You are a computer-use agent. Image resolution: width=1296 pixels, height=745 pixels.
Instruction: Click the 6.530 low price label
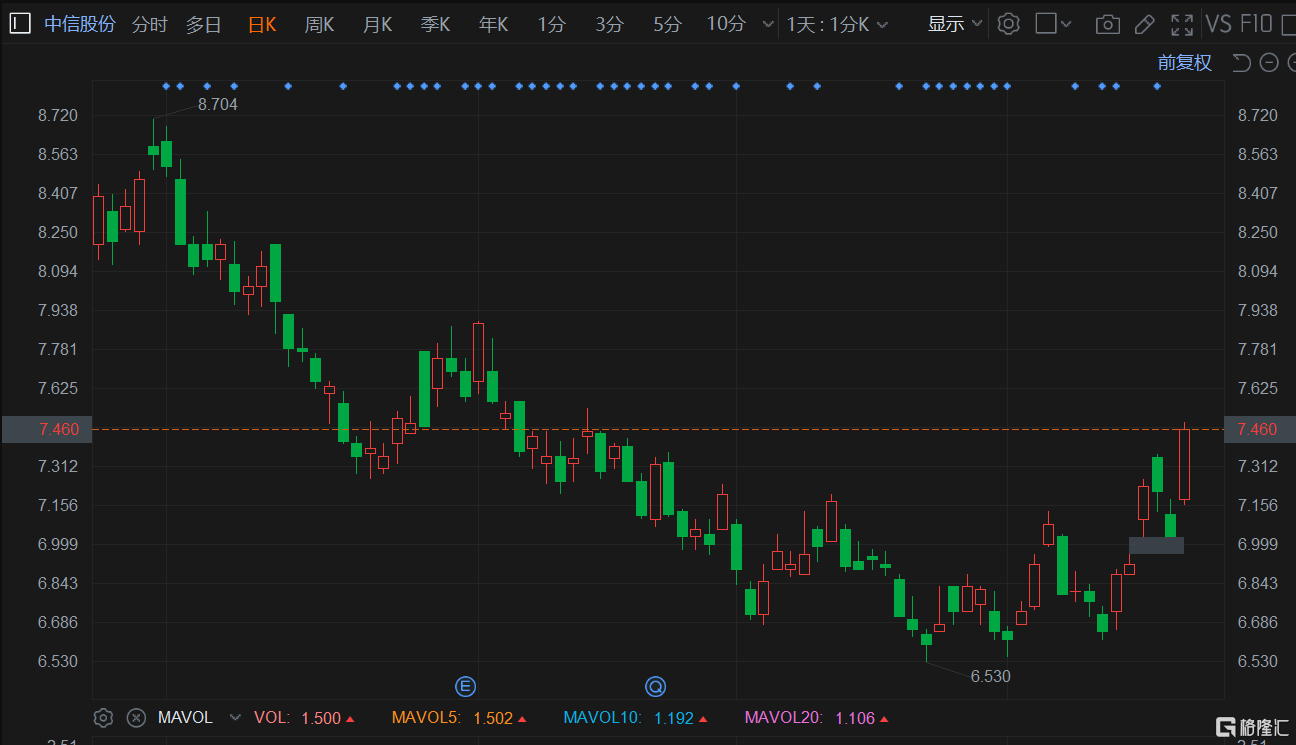(991, 676)
